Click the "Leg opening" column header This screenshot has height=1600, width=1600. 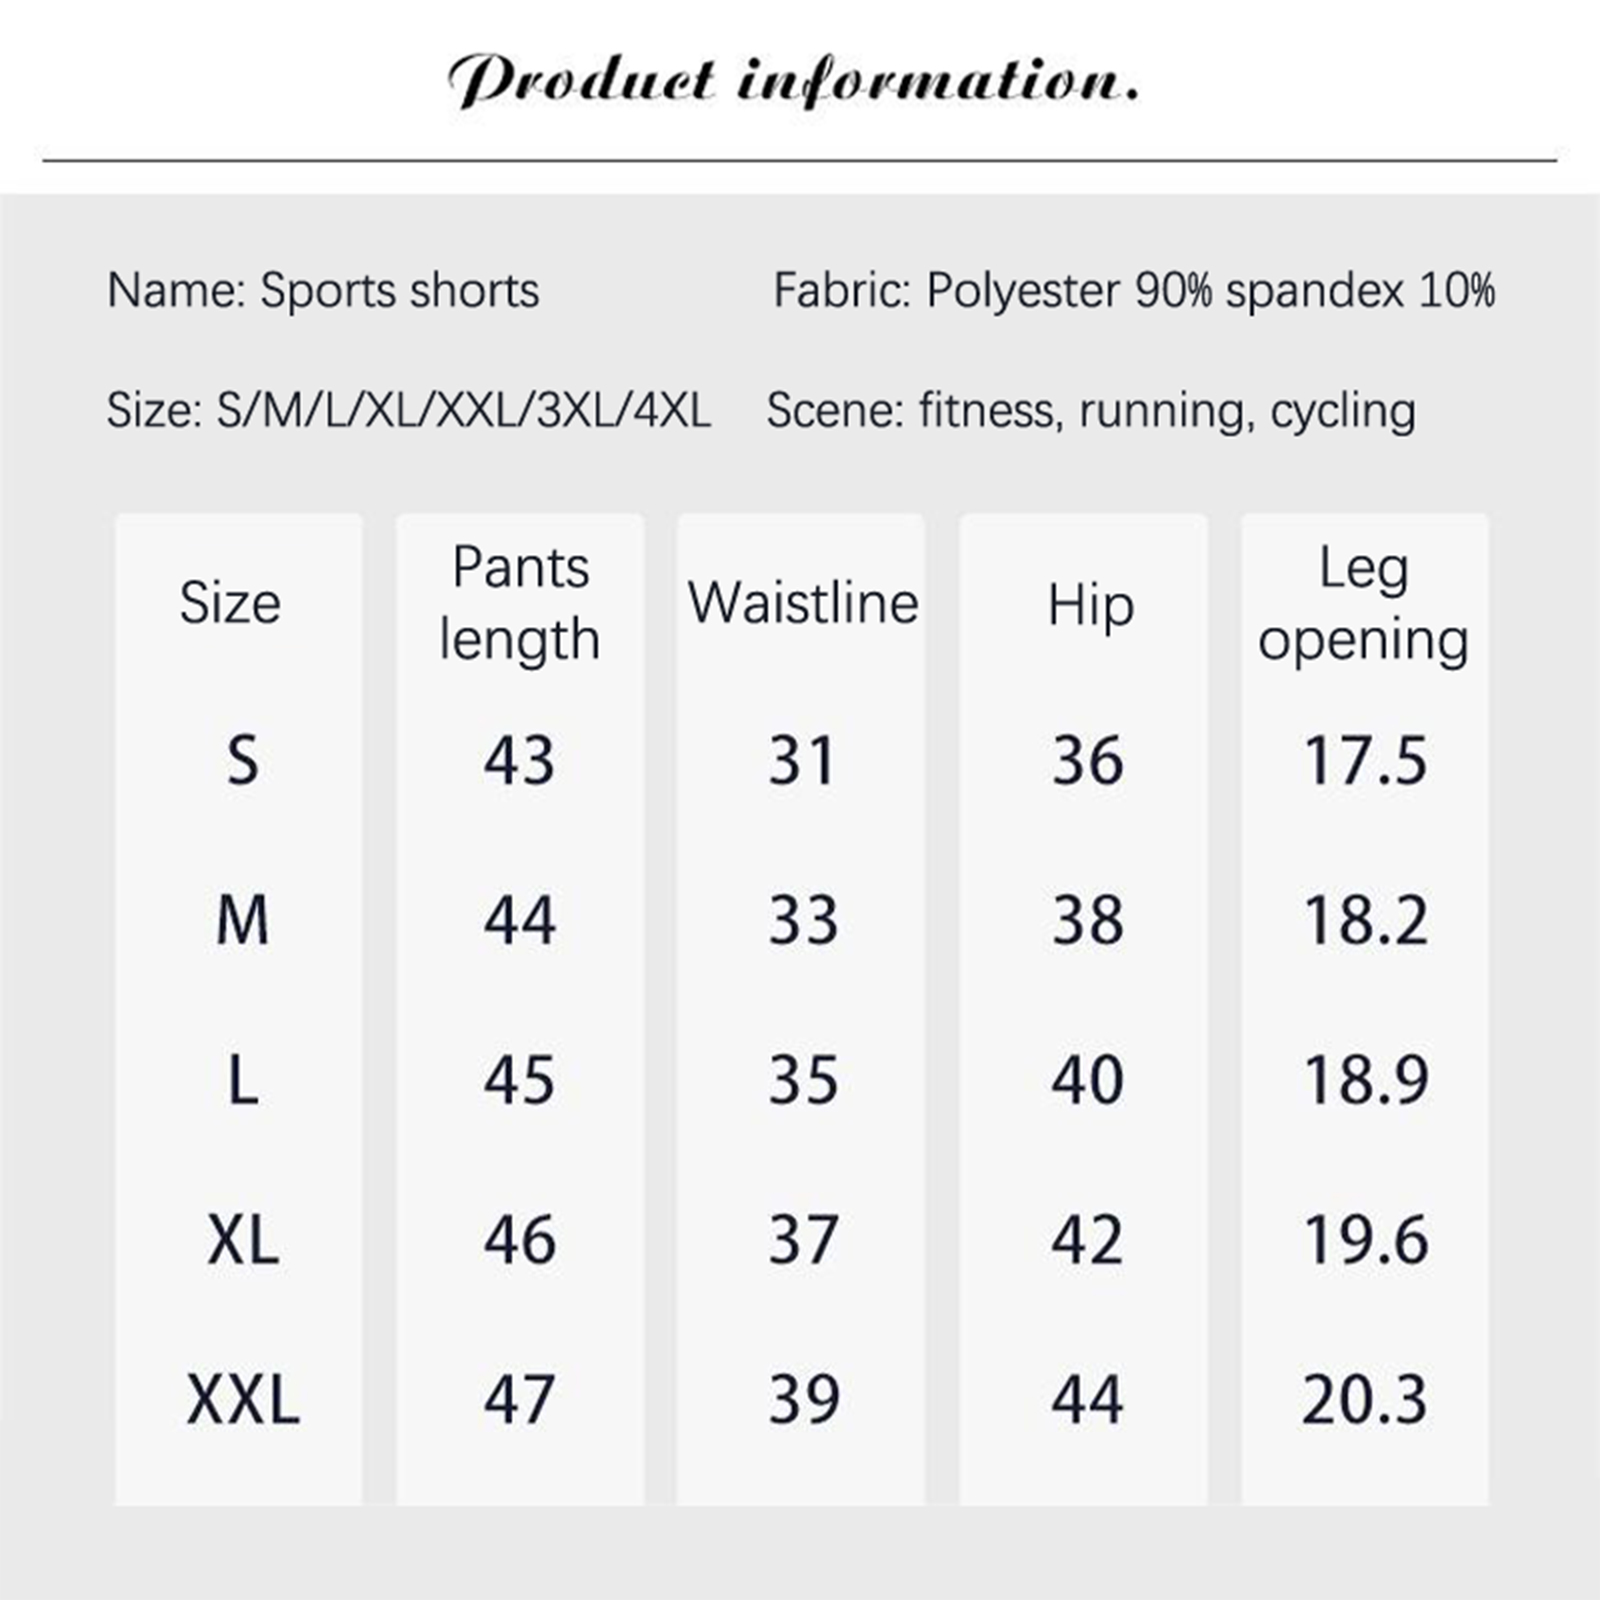[x=1364, y=603]
